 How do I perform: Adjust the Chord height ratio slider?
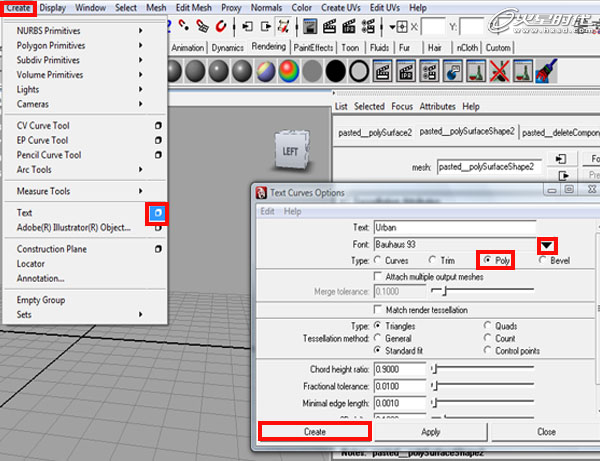click(483, 369)
